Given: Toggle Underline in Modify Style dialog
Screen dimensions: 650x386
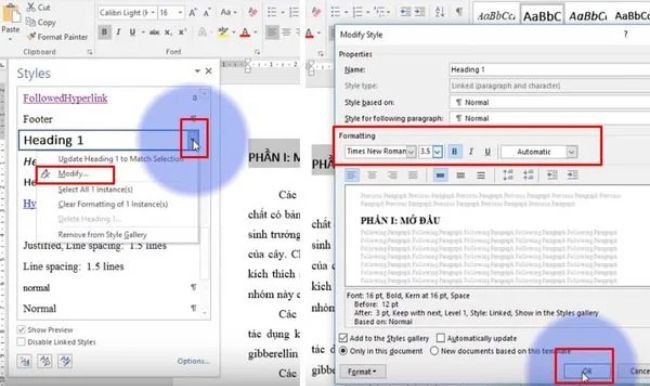Looking at the screenshot, I should [488, 152].
